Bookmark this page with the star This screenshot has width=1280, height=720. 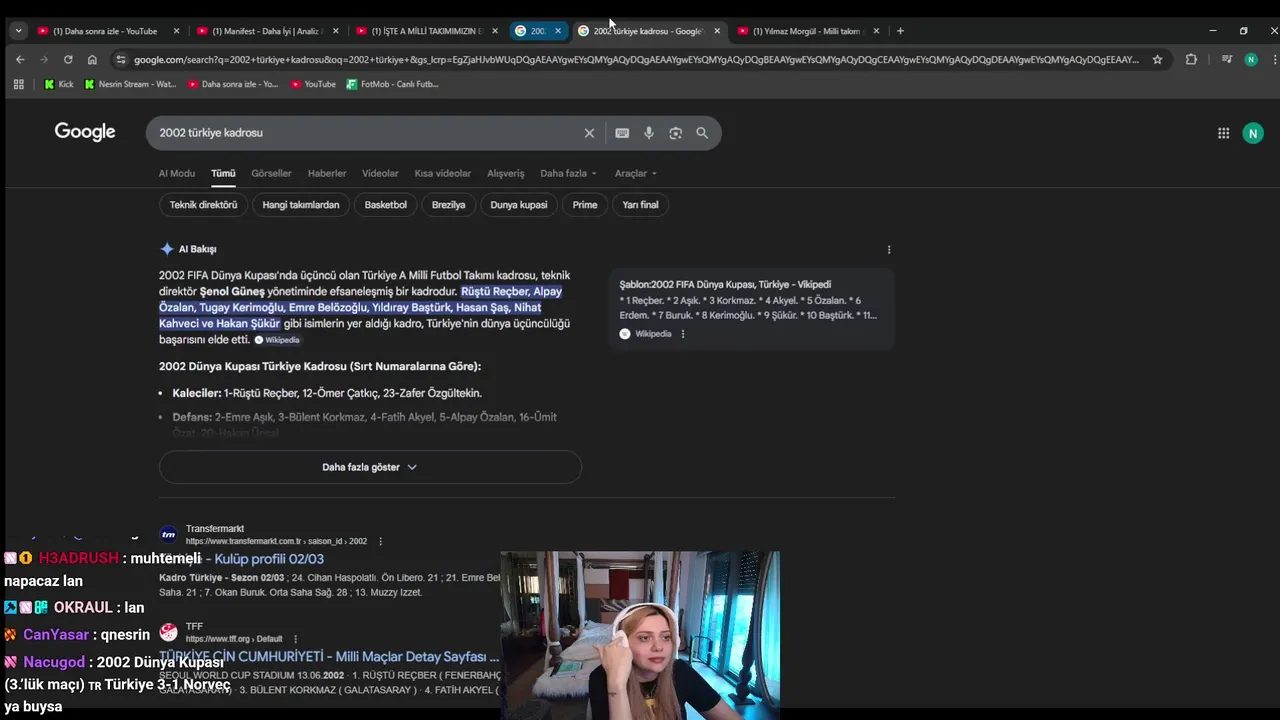coord(1157,59)
